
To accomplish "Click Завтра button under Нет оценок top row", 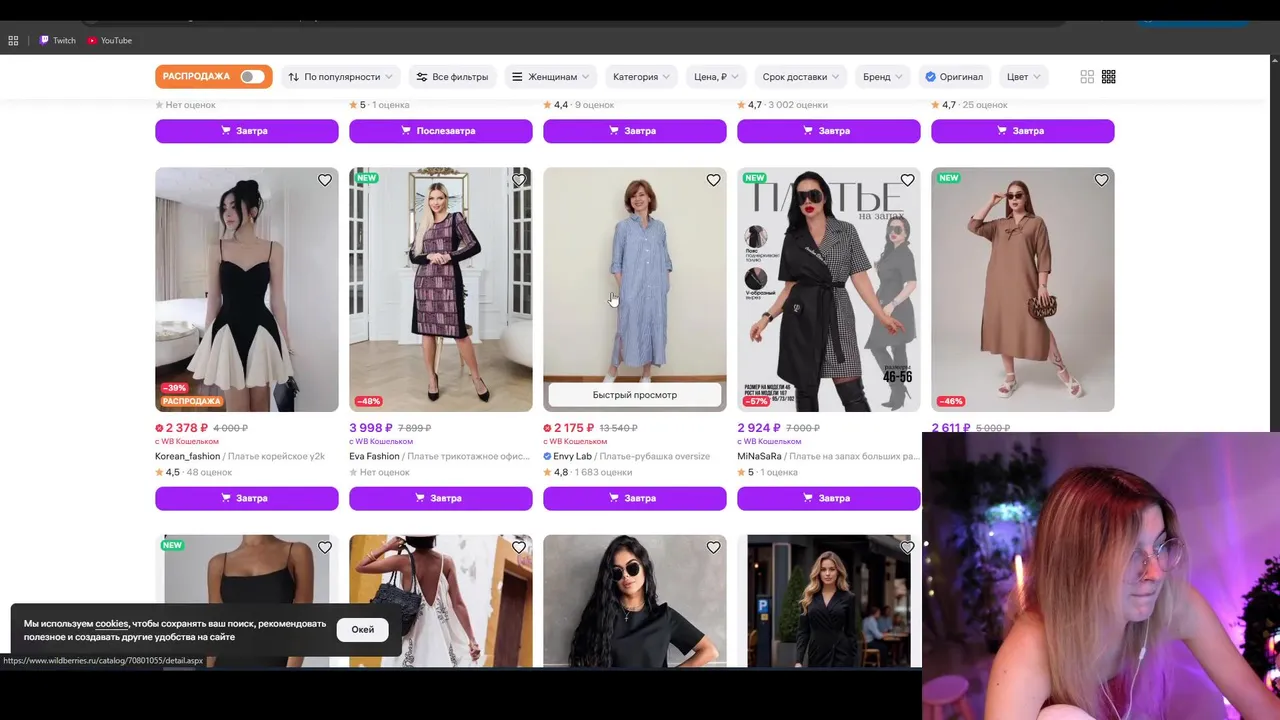I will click(247, 131).
